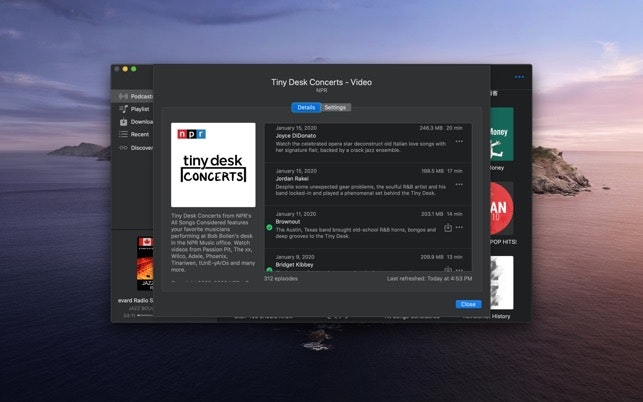Click the Downloads tray icon in the sidebar
Image resolution: width=643 pixels, height=402 pixels.
pyautogui.click(x=123, y=121)
